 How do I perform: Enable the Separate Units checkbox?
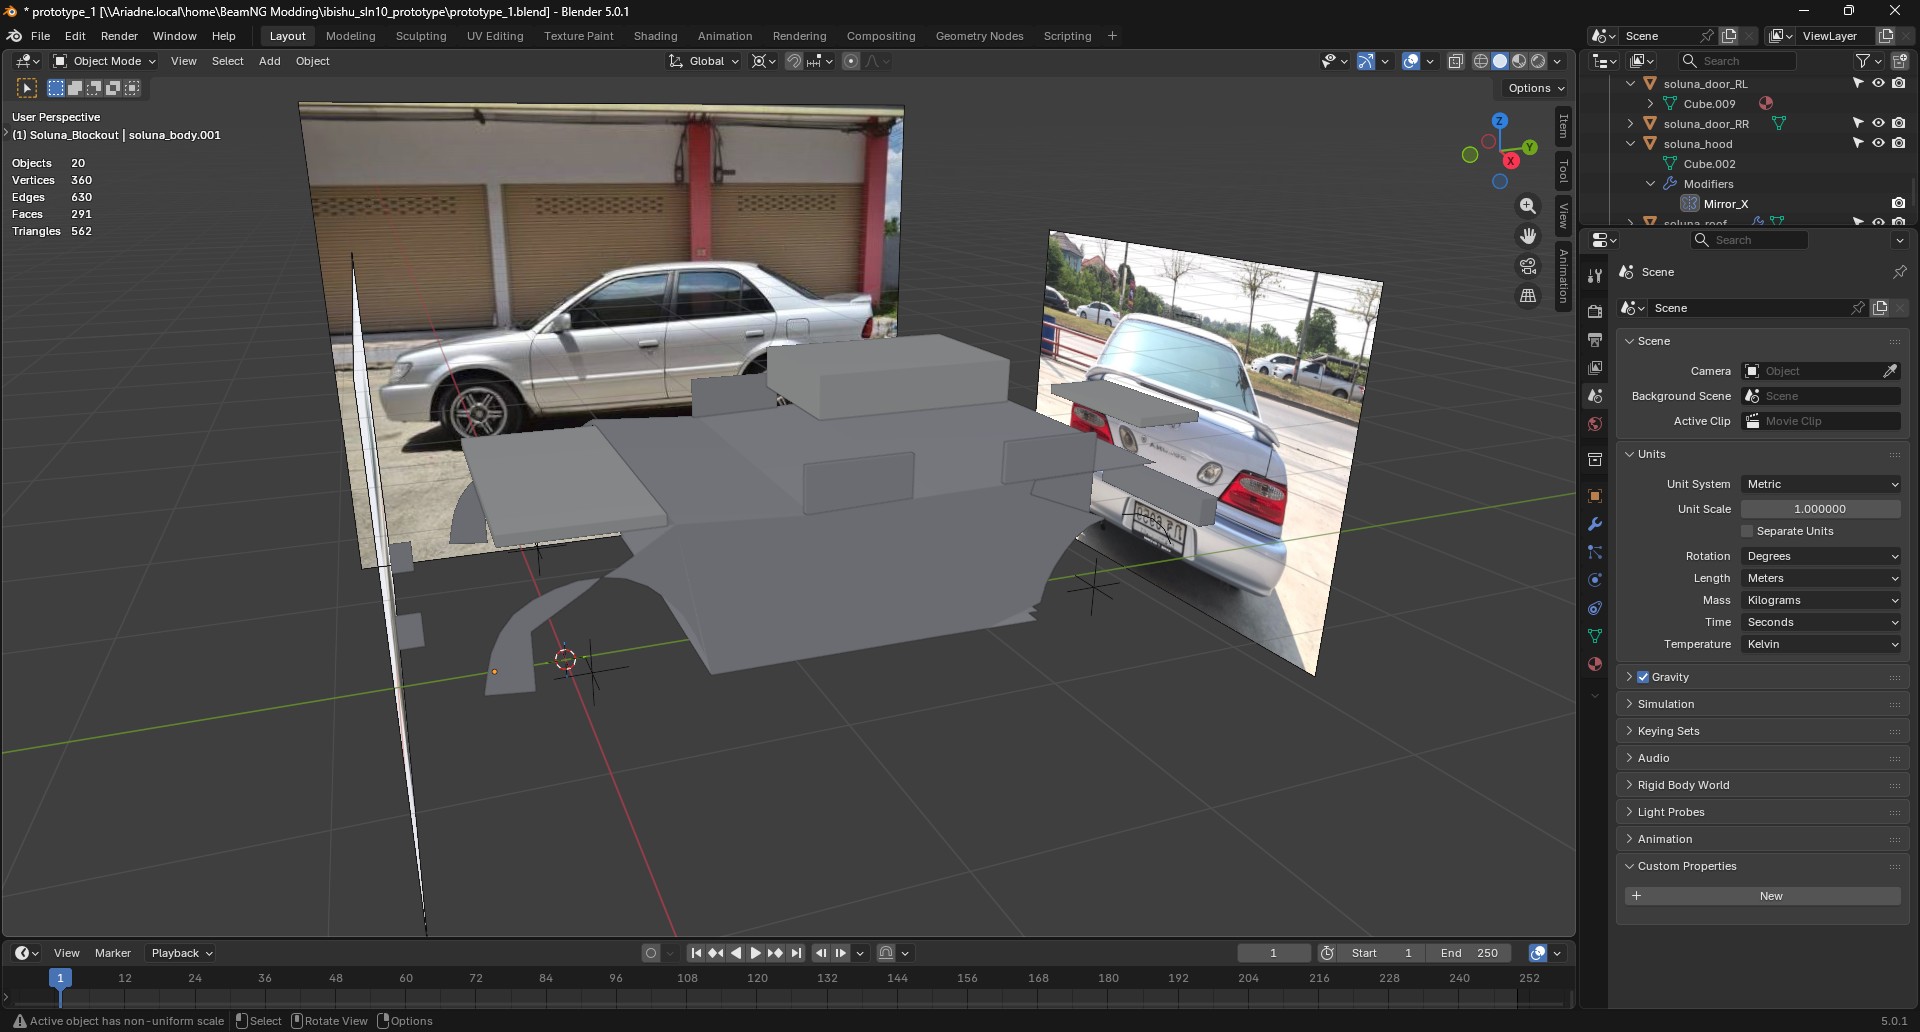pos(1748,531)
